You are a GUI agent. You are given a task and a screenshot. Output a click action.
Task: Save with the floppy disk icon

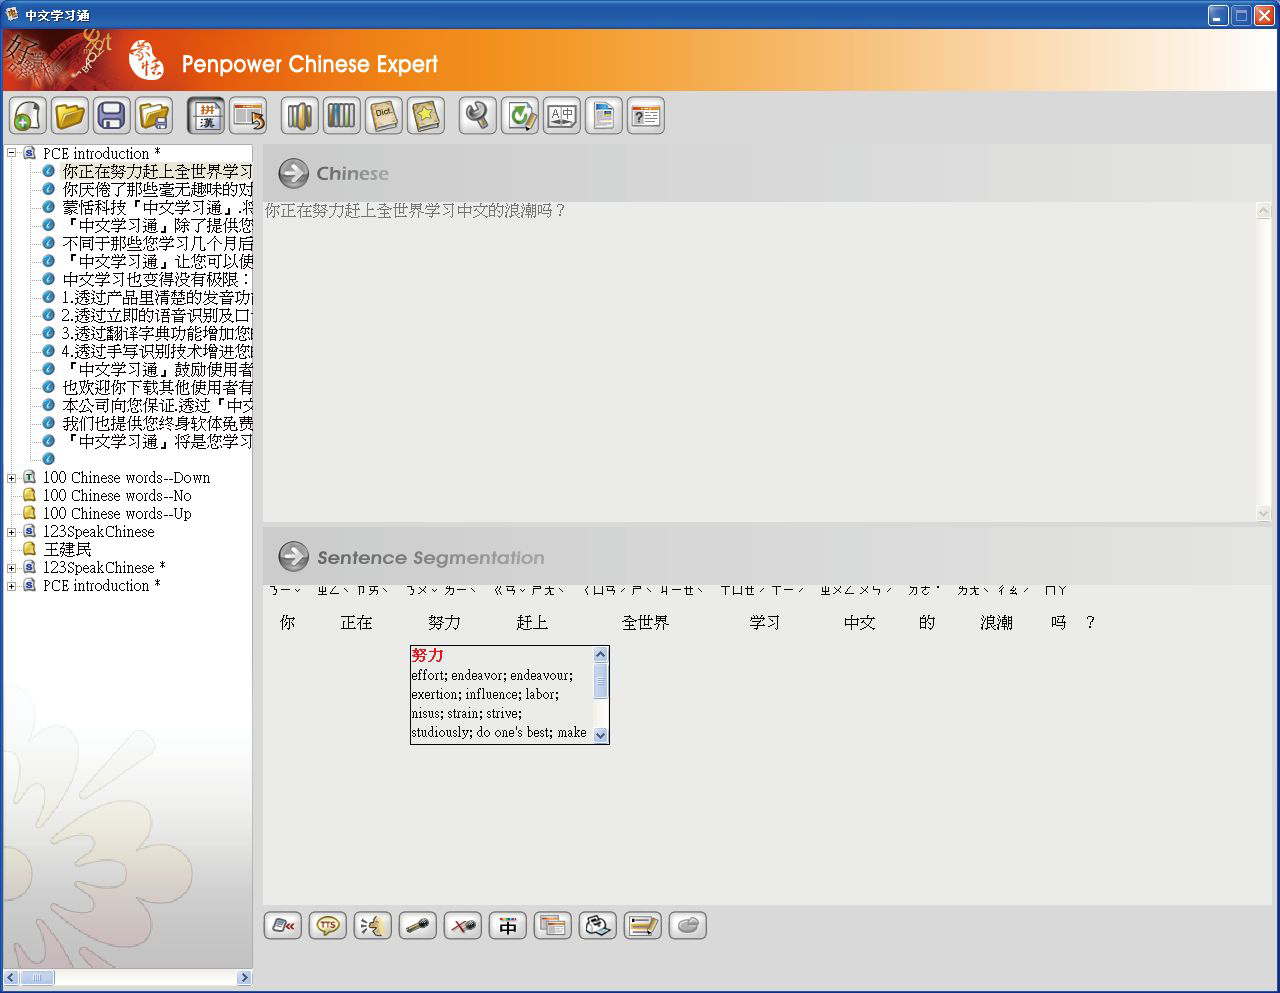112,116
